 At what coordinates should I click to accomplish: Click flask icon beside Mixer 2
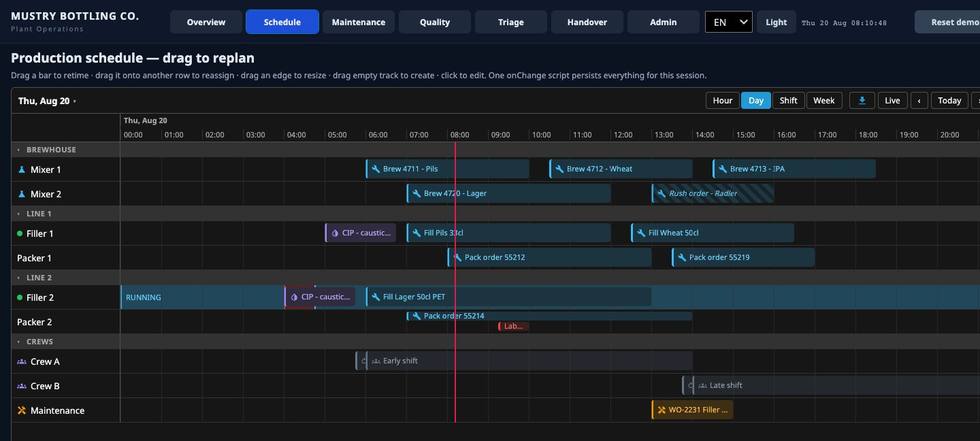pos(22,194)
